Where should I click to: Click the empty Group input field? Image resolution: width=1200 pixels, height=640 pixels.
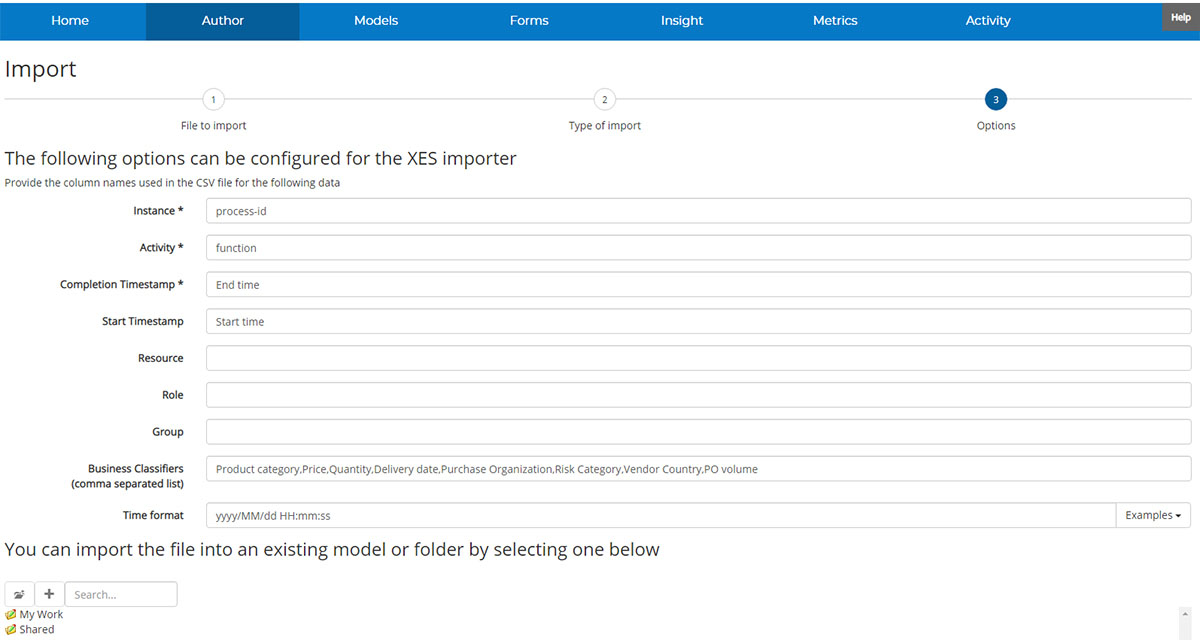[698, 432]
